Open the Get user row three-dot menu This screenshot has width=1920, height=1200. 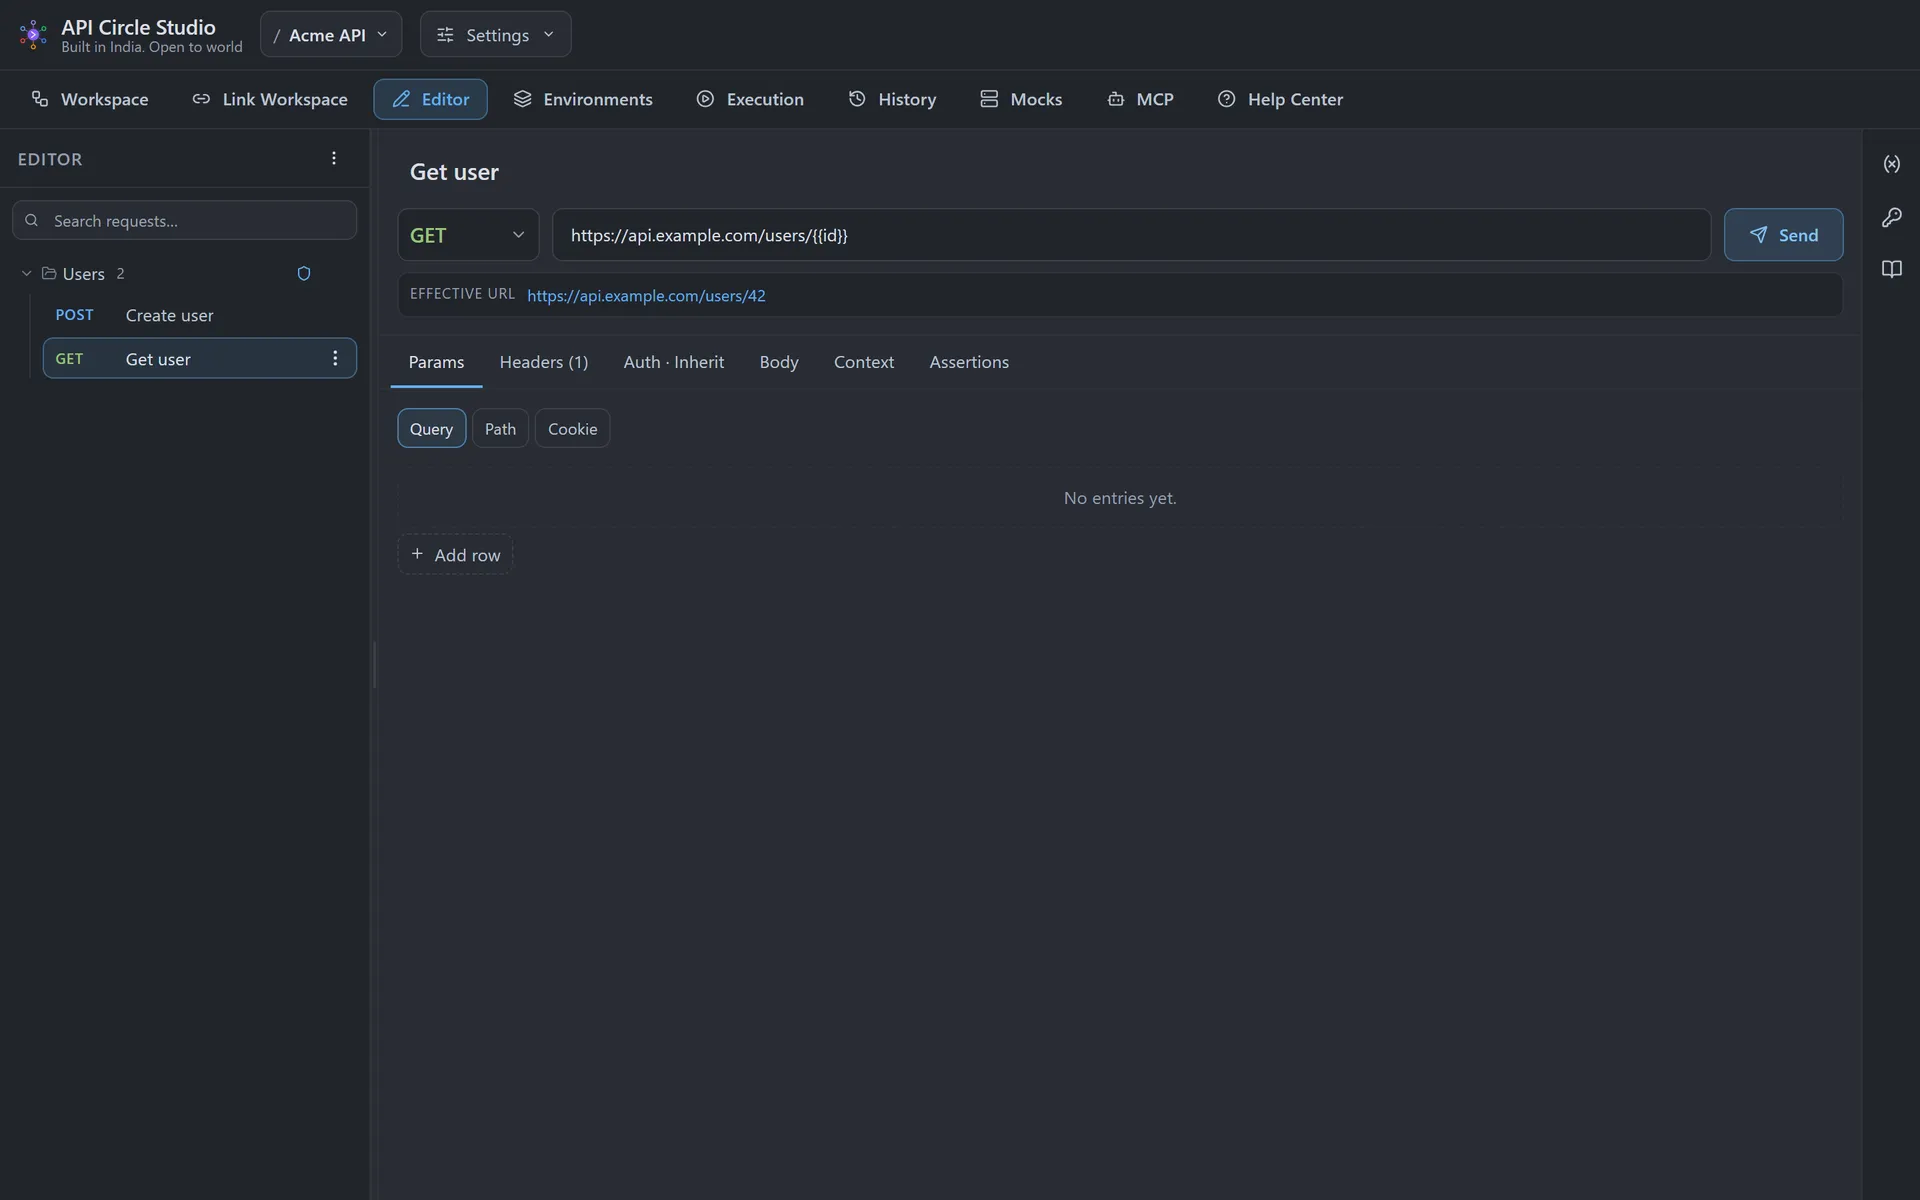[x=335, y=358]
